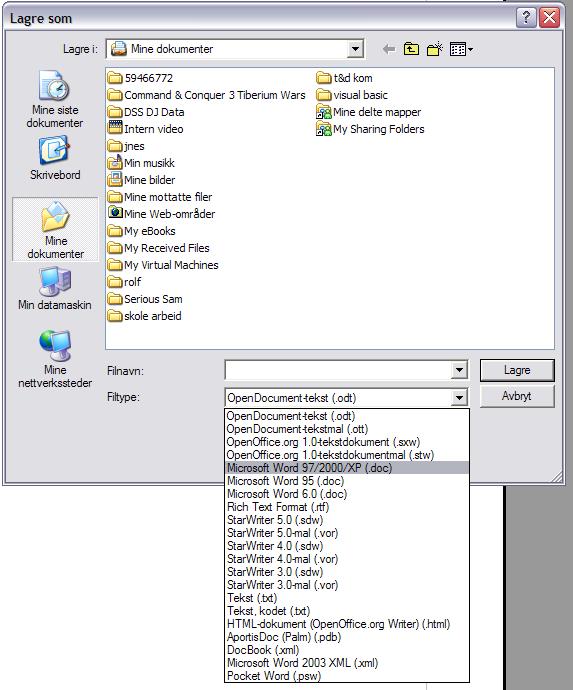Click the back arrow navigation icon
The image size is (573, 690).
389,49
